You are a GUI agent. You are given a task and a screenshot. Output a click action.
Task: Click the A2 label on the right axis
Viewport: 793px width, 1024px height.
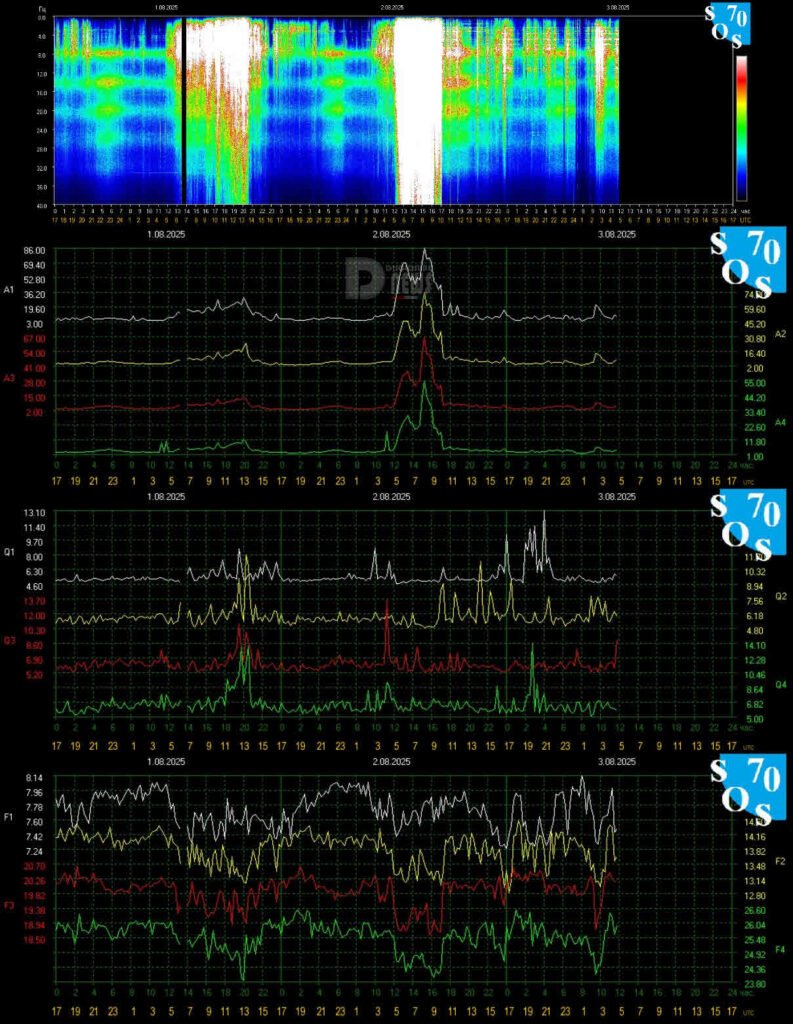pyautogui.click(x=781, y=333)
